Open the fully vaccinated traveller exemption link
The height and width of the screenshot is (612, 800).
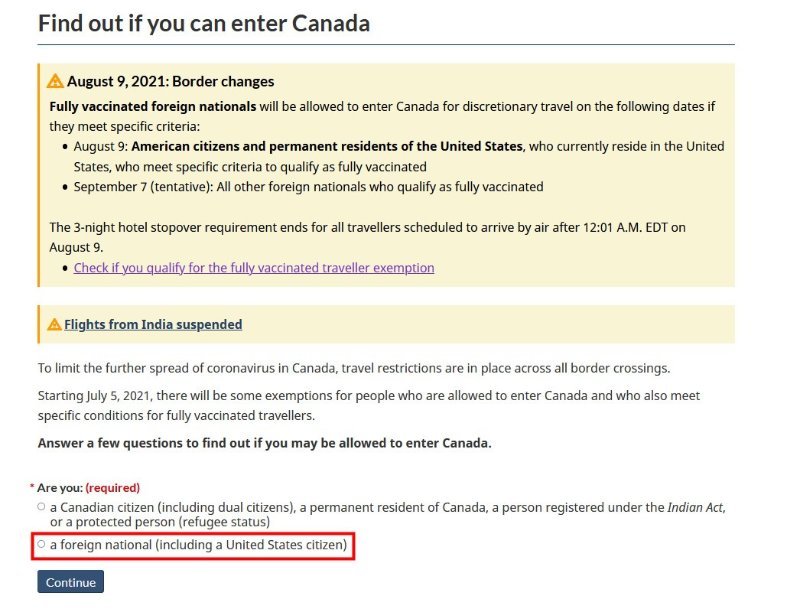254,268
